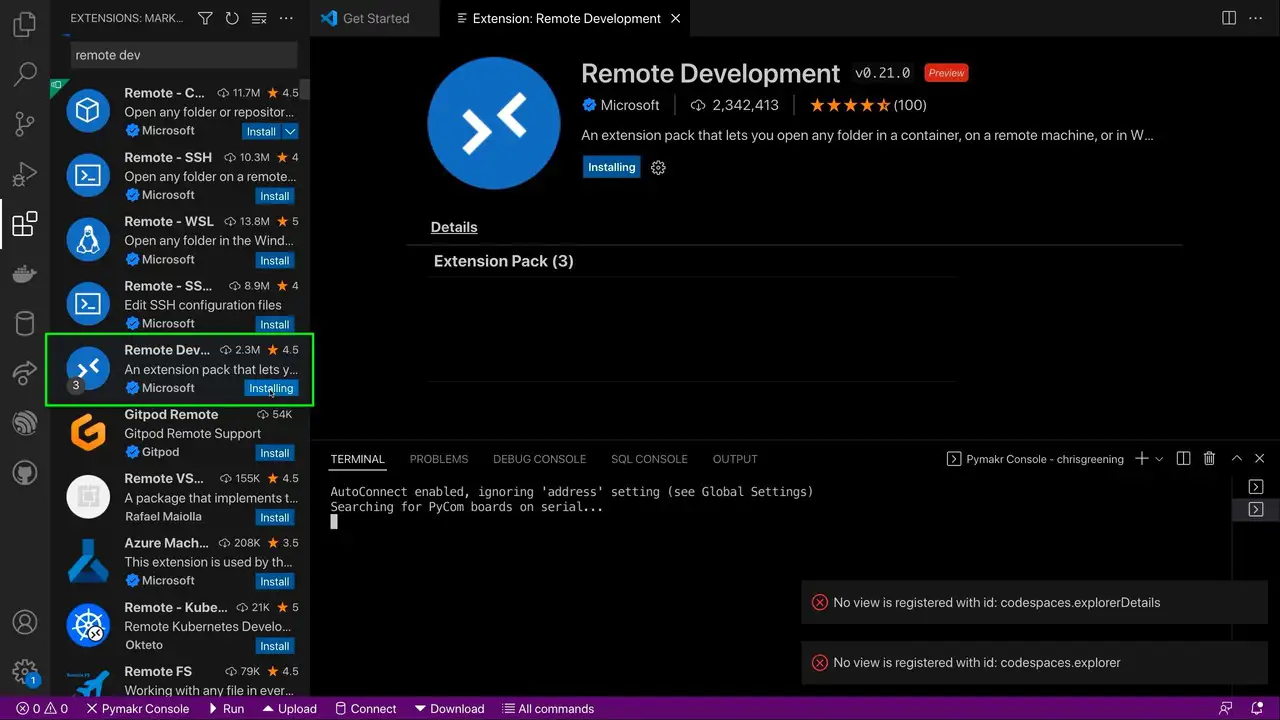This screenshot has height=720, width=1280.
Task: Dismiss the codespaces.explorer error notification
Action: (x=1245, y=662)
